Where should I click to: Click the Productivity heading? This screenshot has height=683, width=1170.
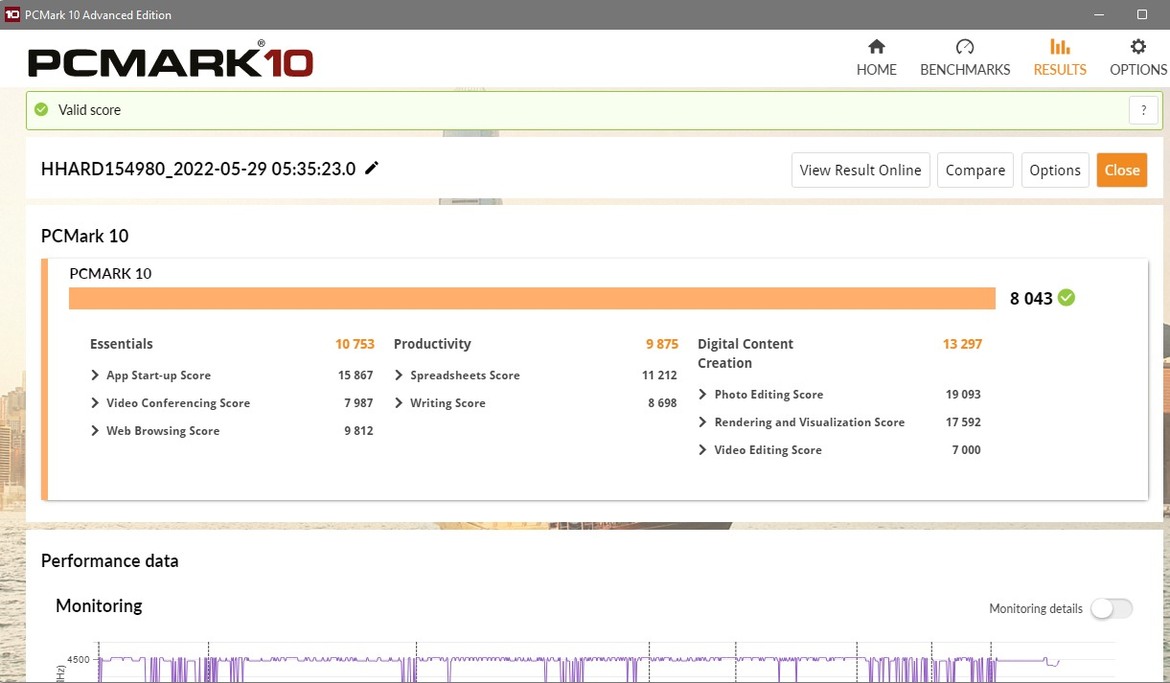pos(432,344)
